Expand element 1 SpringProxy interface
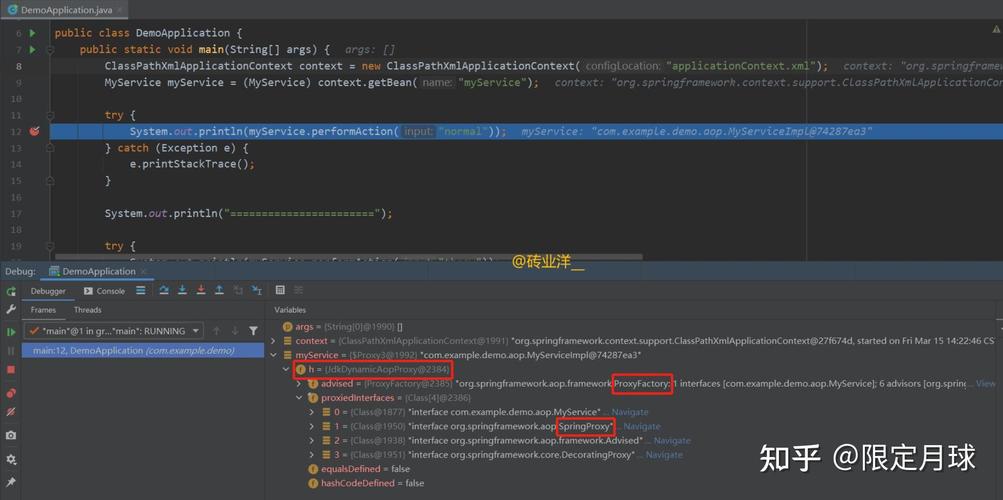 click(312, 426)
